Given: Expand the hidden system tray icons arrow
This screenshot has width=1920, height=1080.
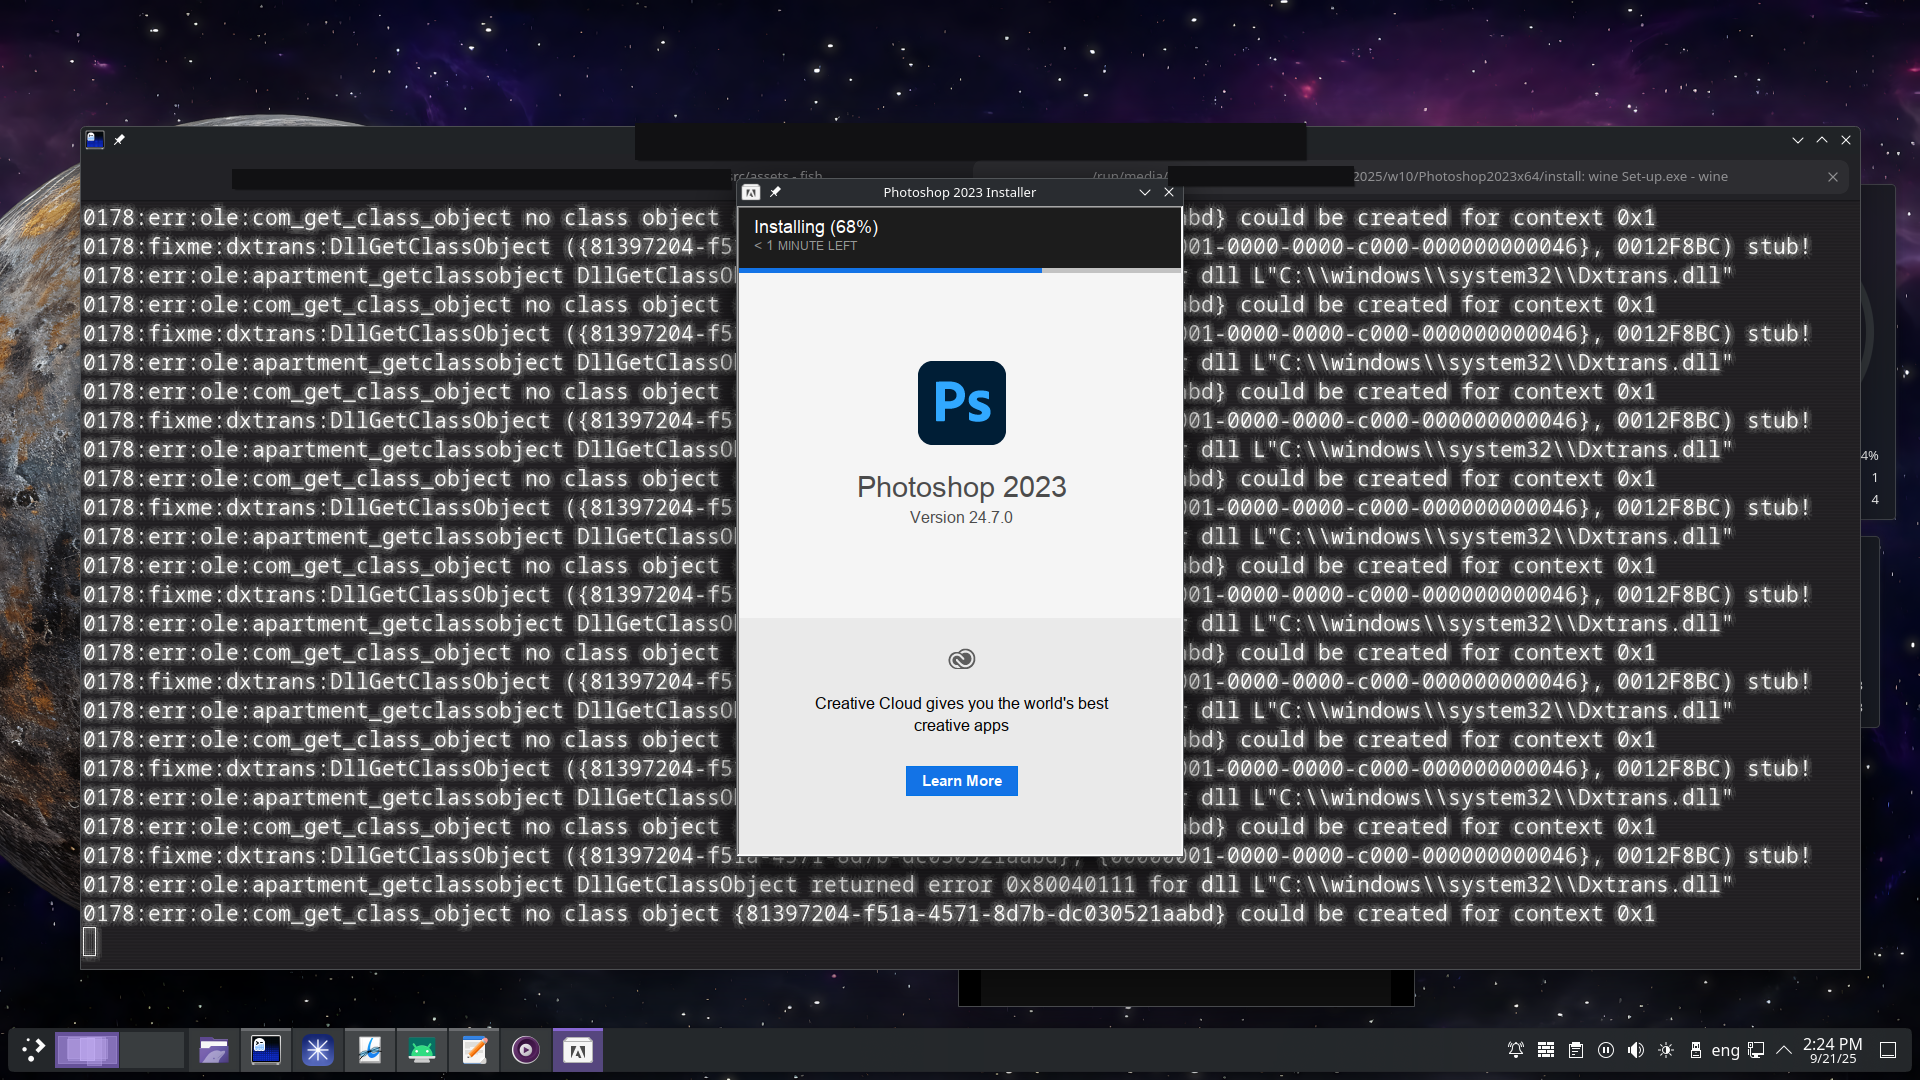Looking at the screenshot, I should [1784, 1050].
